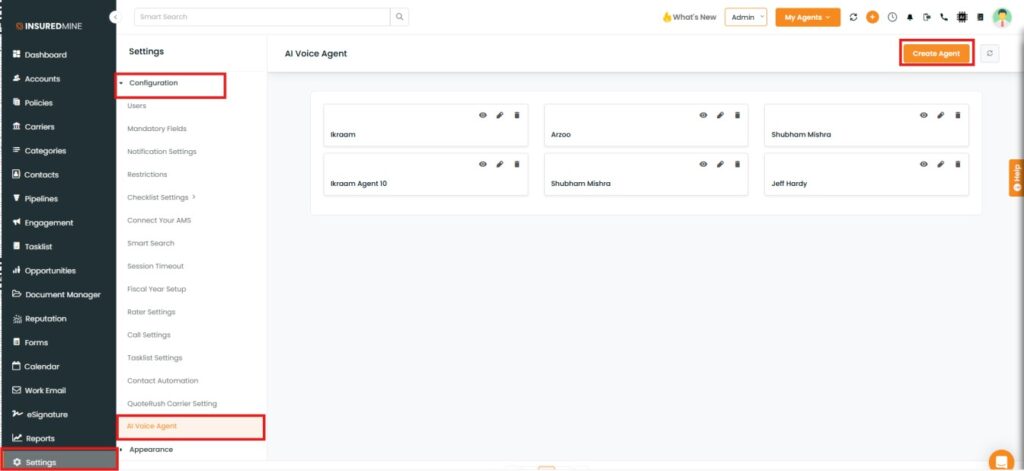Click the Create Agent button
Screen dimensions: 1024x471
coord(936,53)
